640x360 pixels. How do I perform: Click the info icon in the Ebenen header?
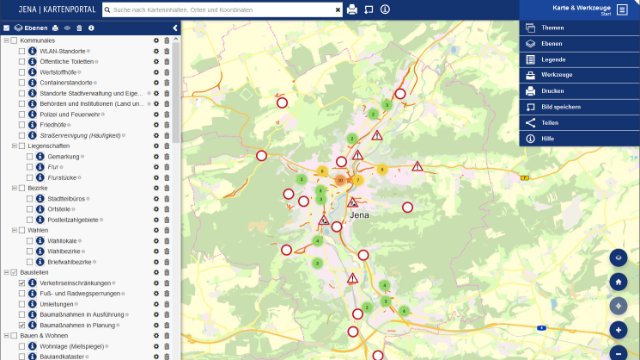[91, 28]
